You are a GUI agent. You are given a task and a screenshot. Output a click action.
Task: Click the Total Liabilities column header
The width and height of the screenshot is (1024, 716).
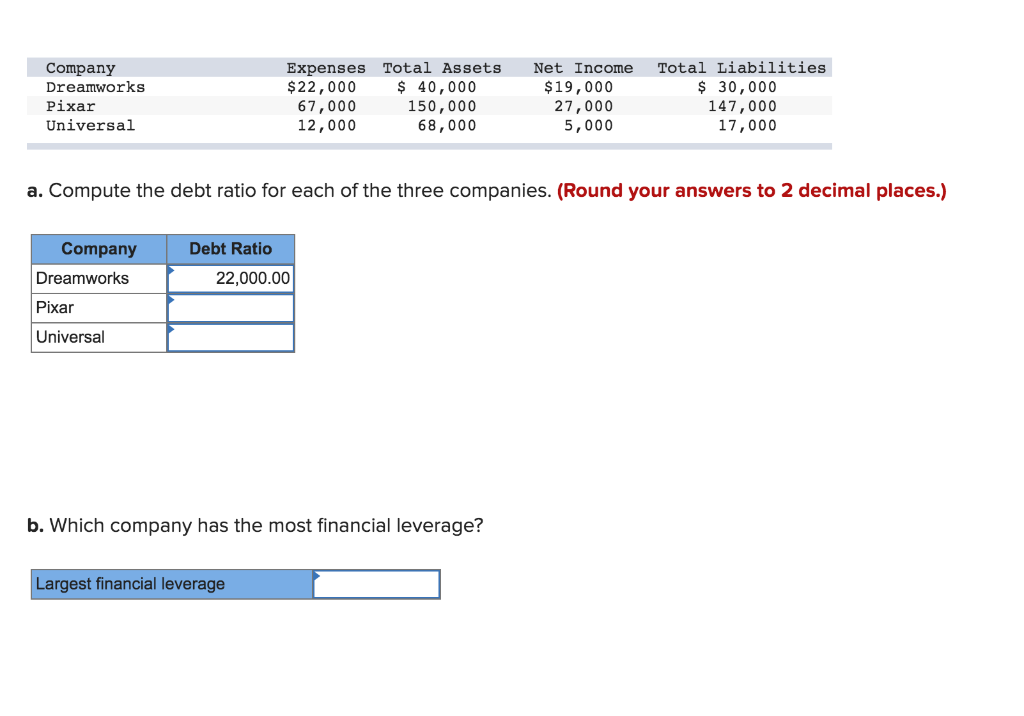pos(741,68)
